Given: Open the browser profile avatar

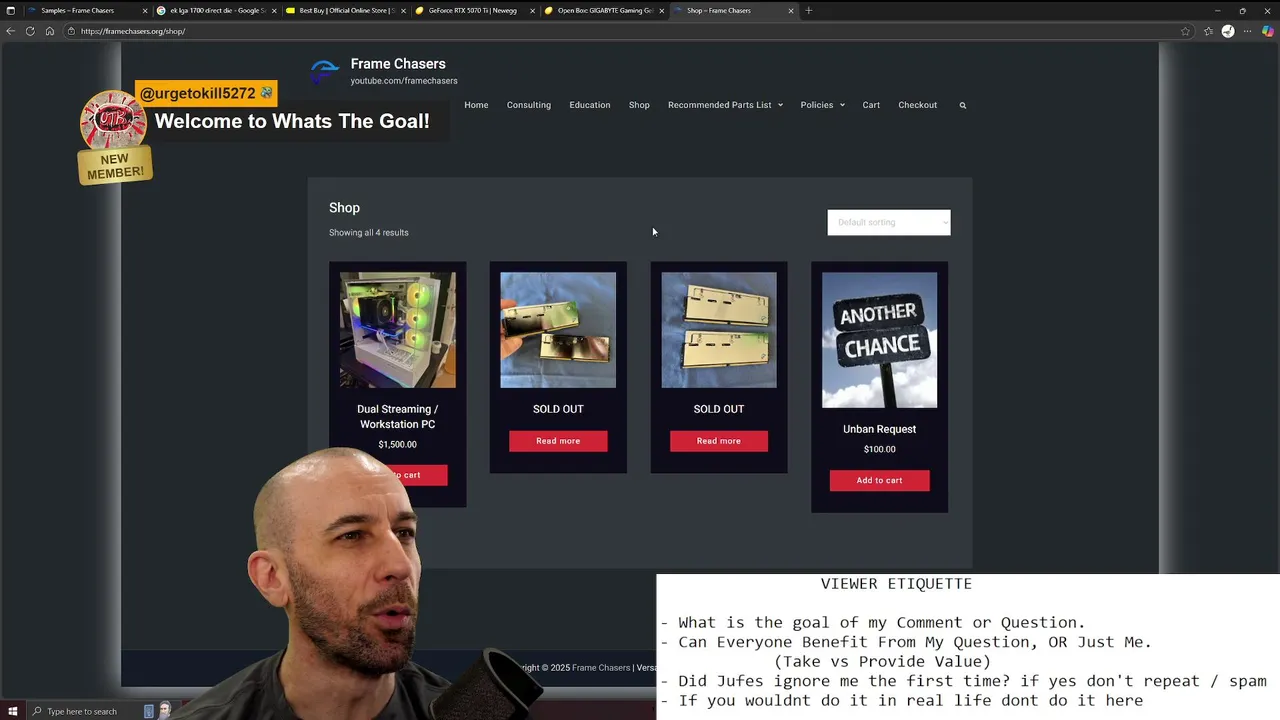Looking at the screenshot, I should pos(1228,31).
